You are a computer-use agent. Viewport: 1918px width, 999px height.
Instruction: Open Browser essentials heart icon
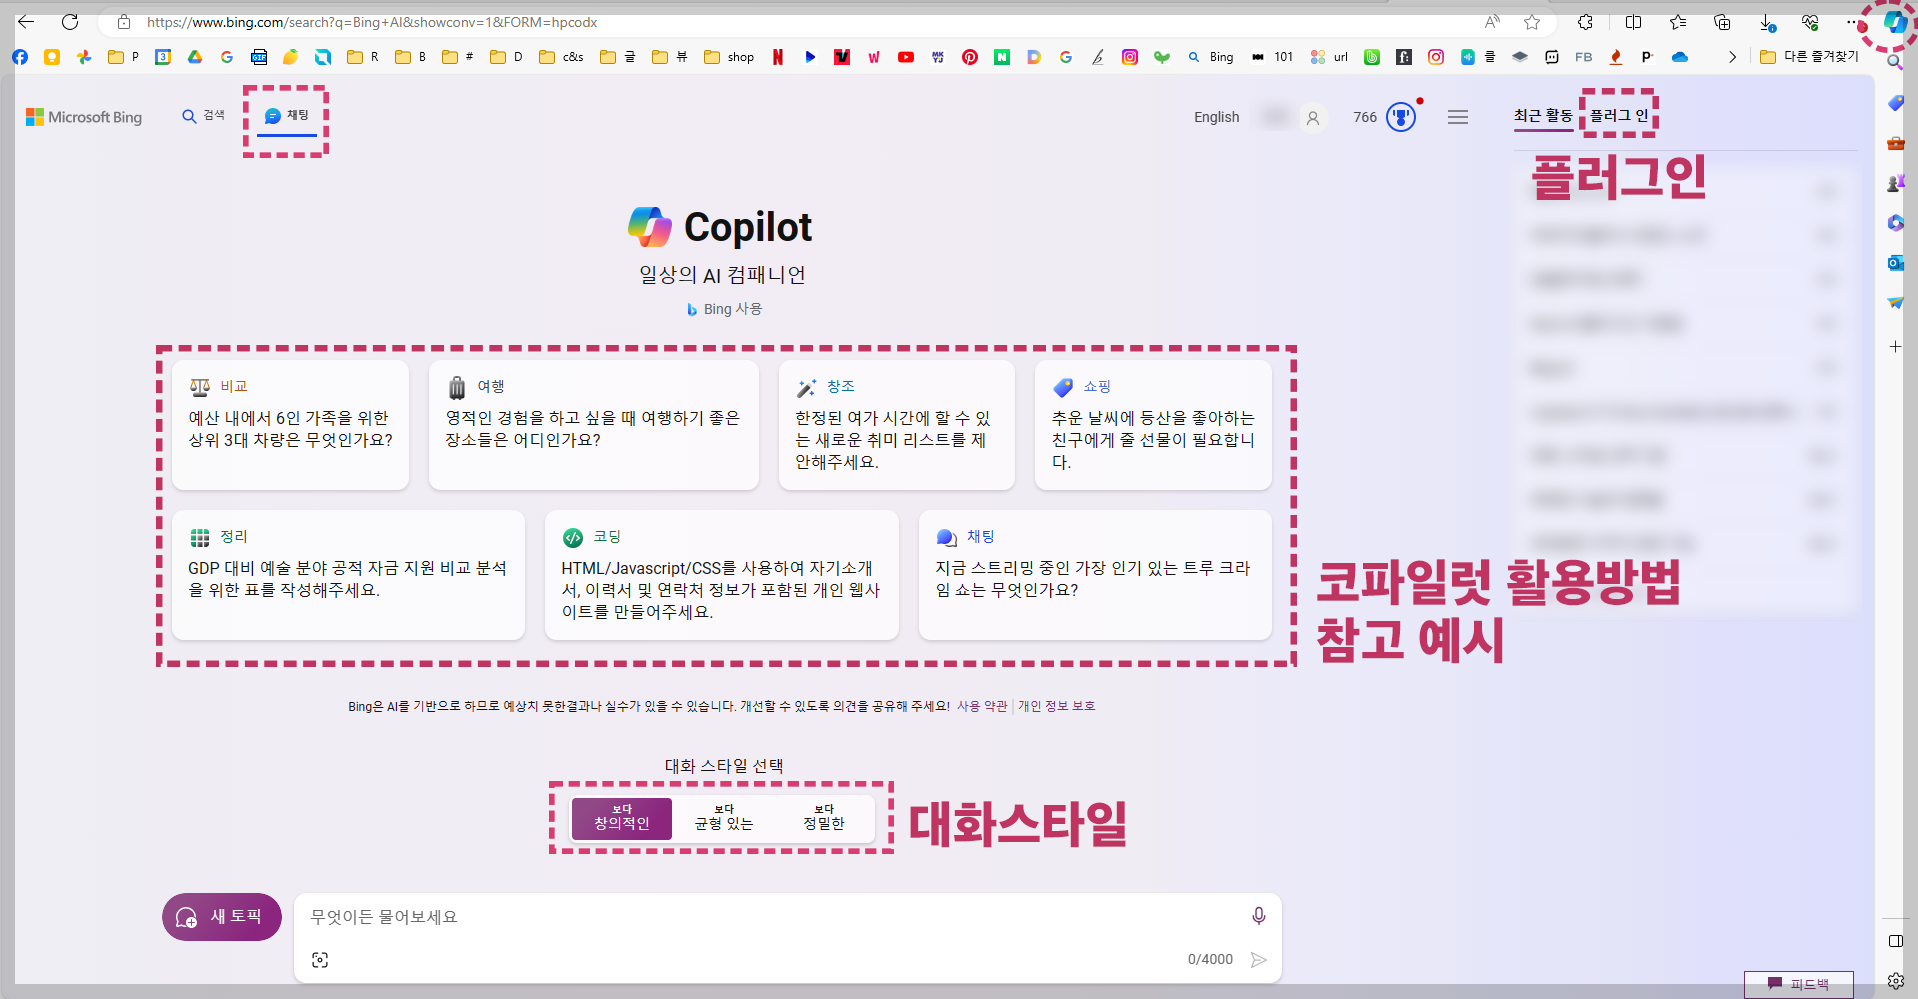coord(1810,22)
